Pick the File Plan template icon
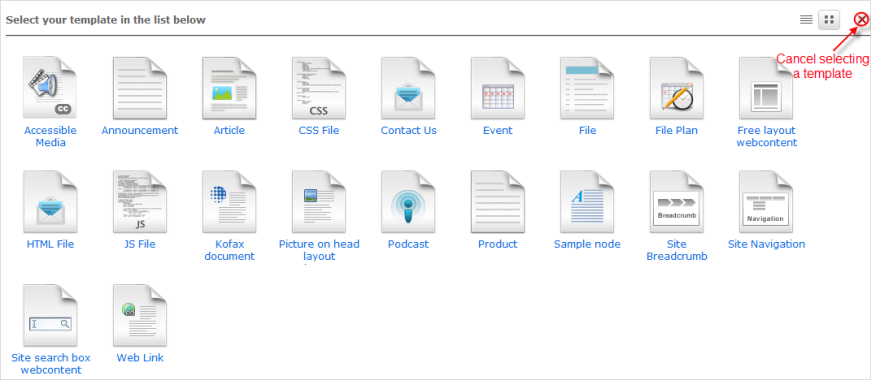871x380 pixels. pos(677,88)
